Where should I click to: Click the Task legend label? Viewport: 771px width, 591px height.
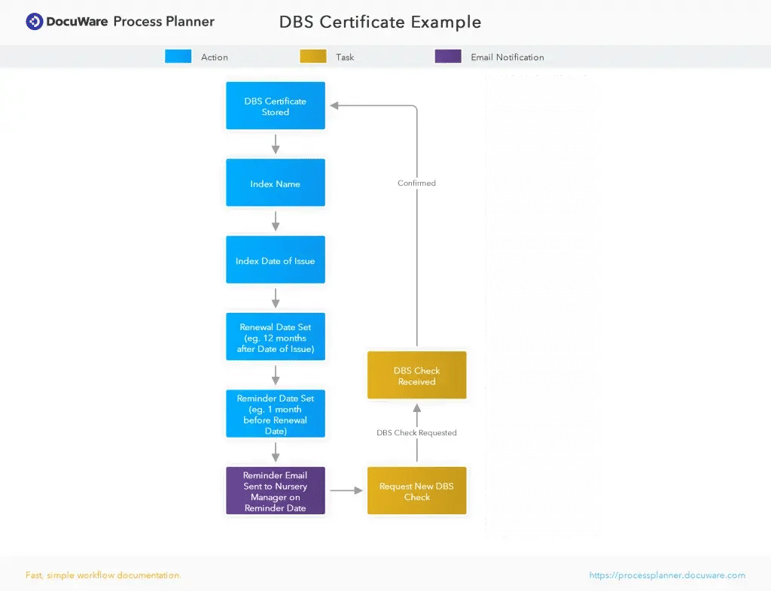345,57
